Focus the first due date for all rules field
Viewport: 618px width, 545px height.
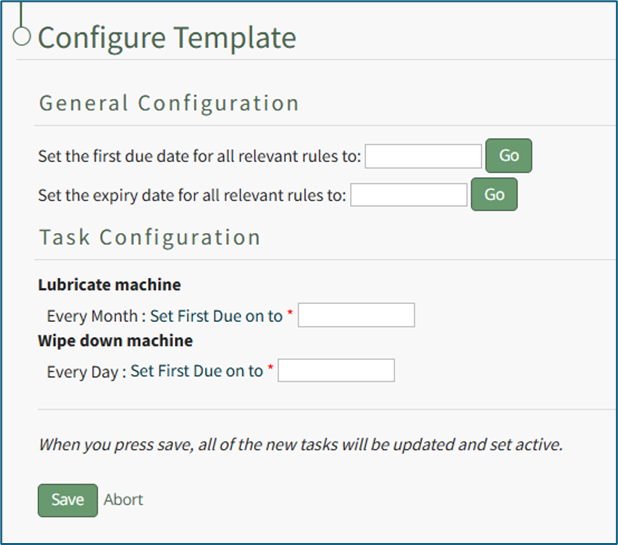424,156
